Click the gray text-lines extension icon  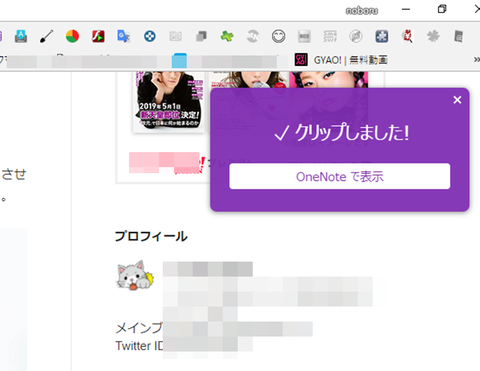pos(330,36)
